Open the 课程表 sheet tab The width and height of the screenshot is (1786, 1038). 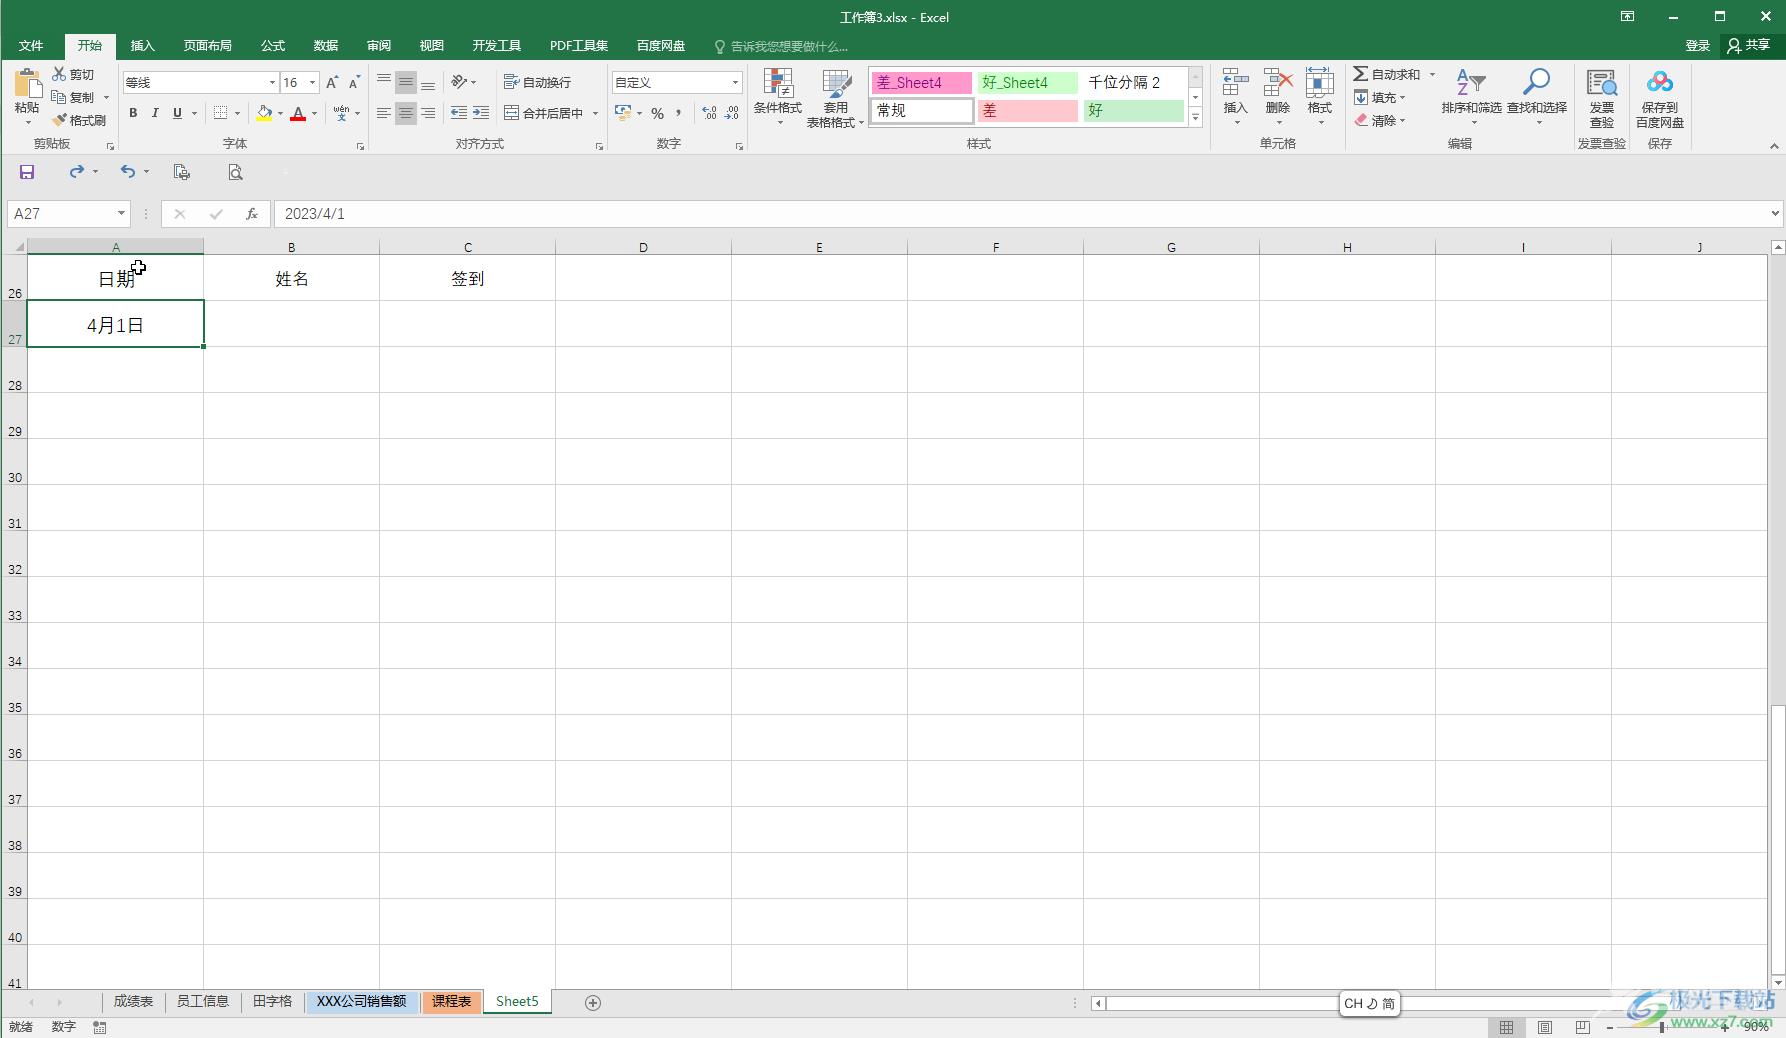coord(451,1001)
